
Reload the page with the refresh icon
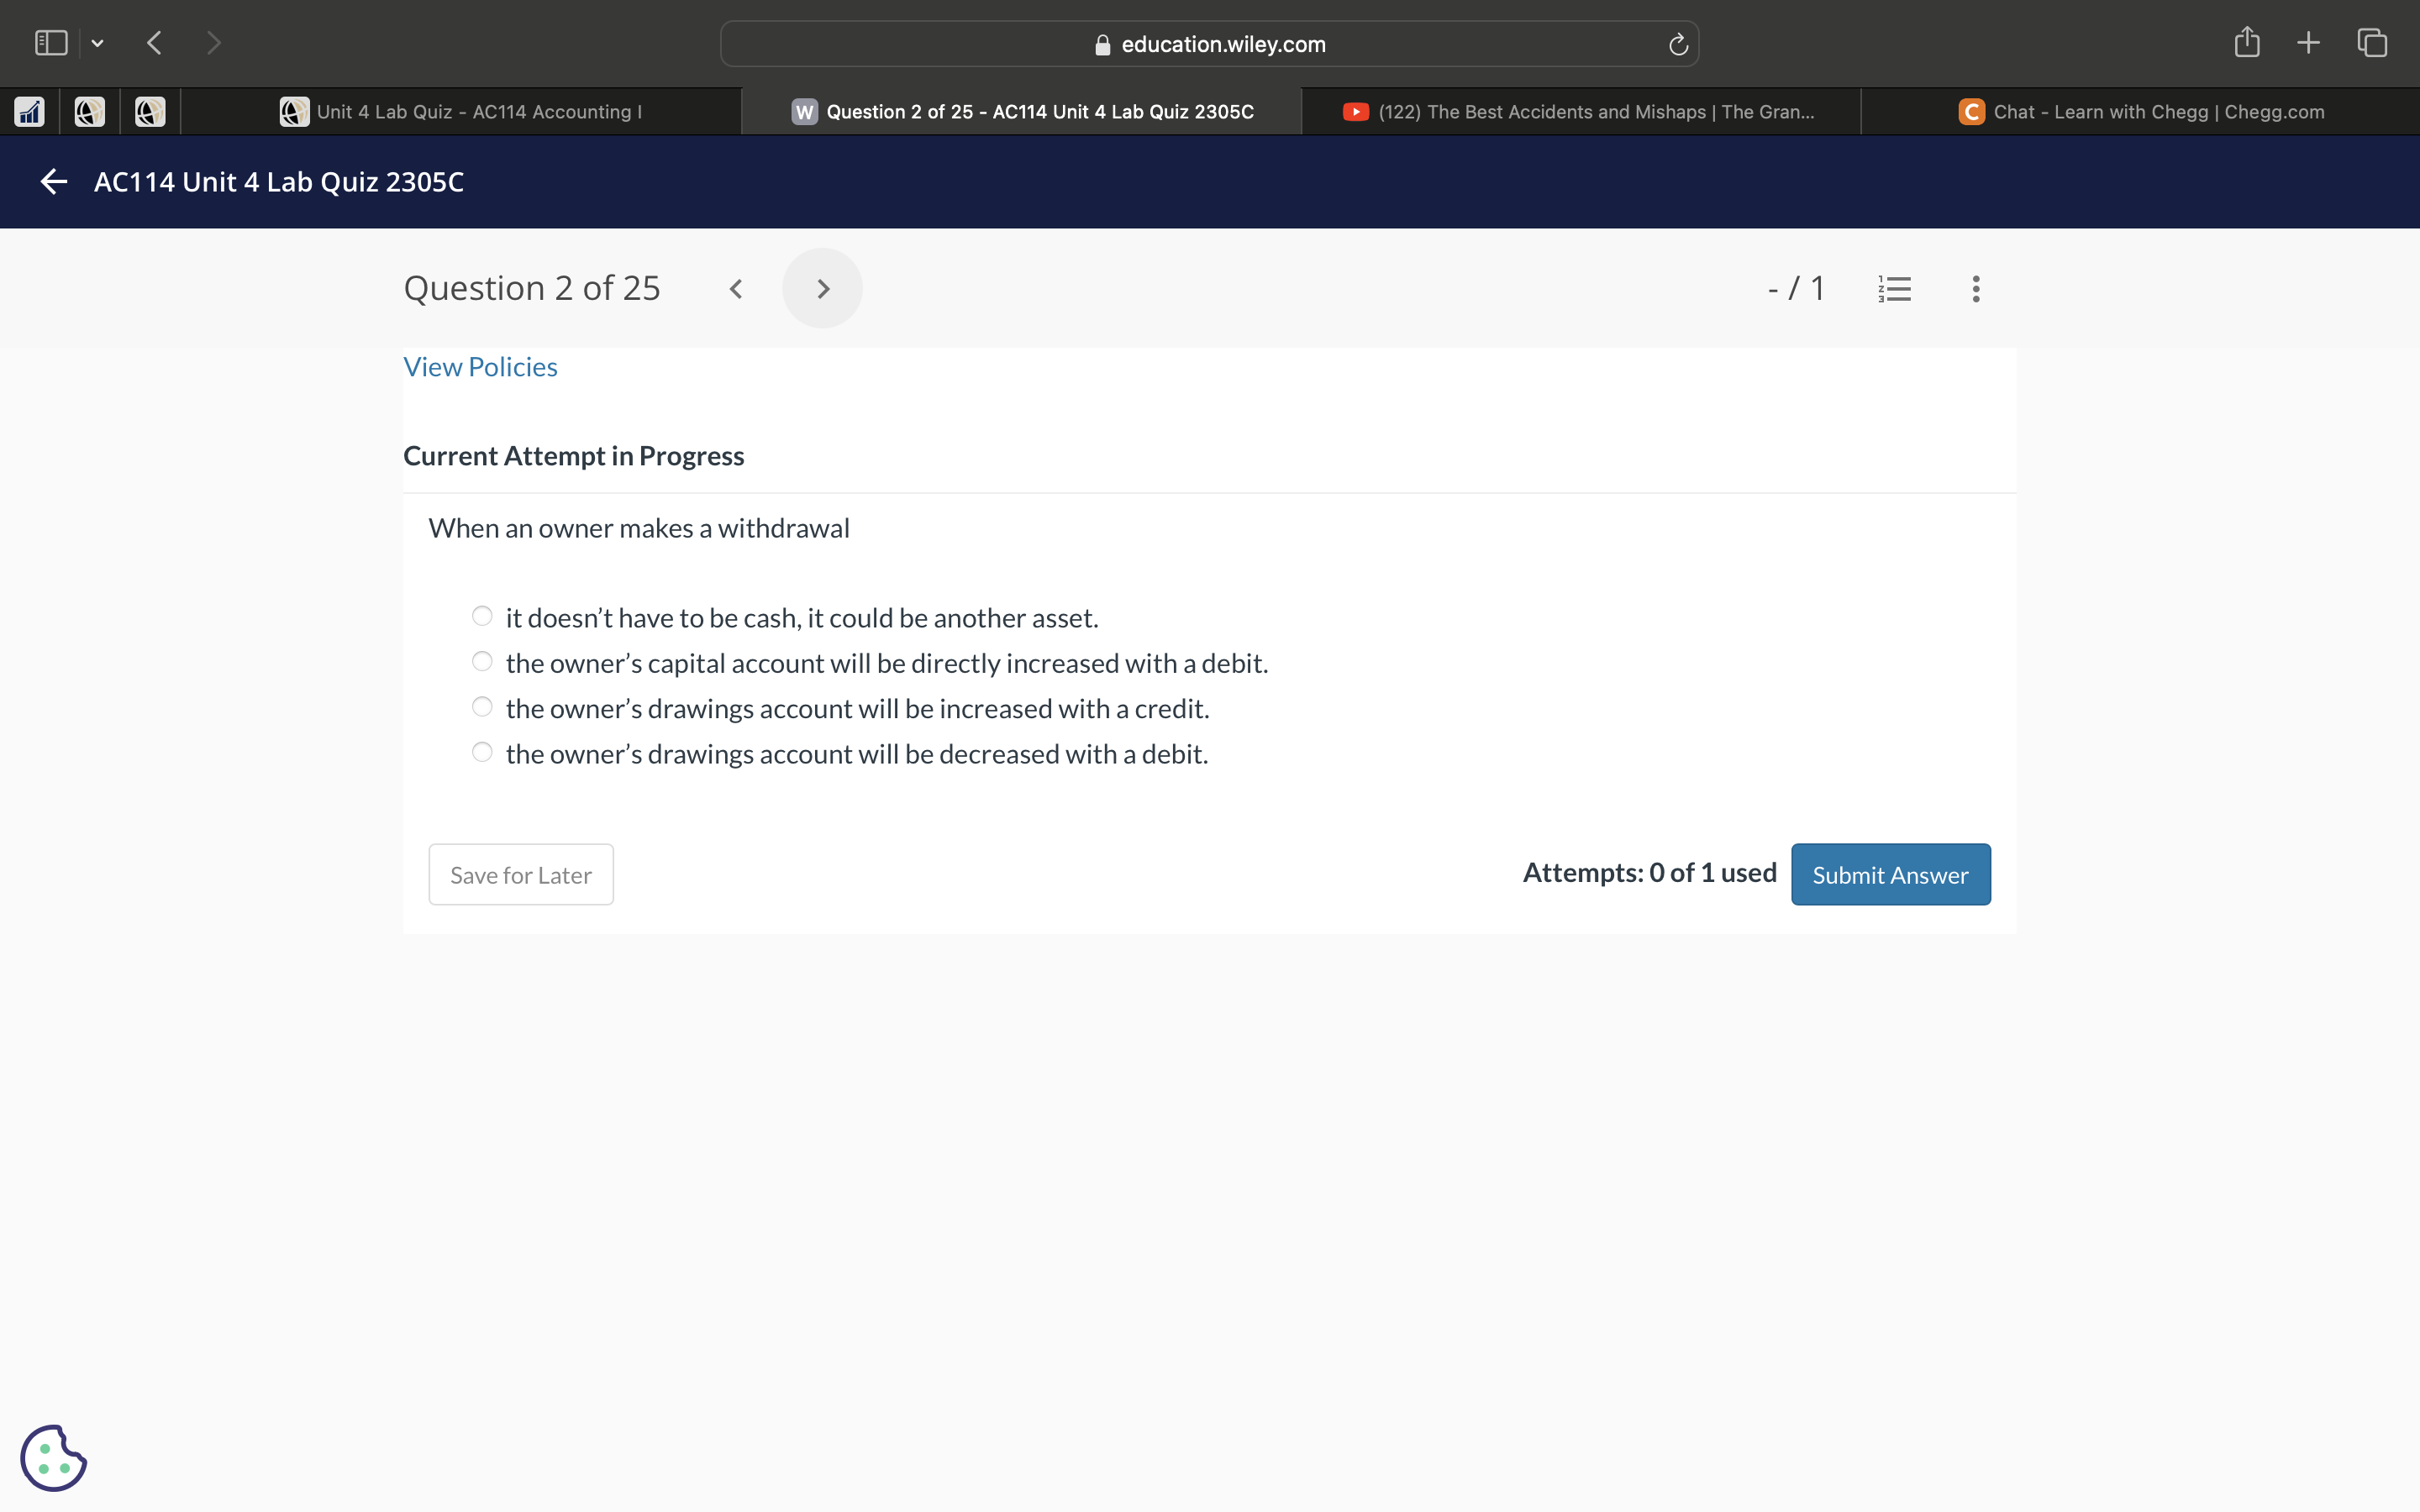tap(1678, 44)
